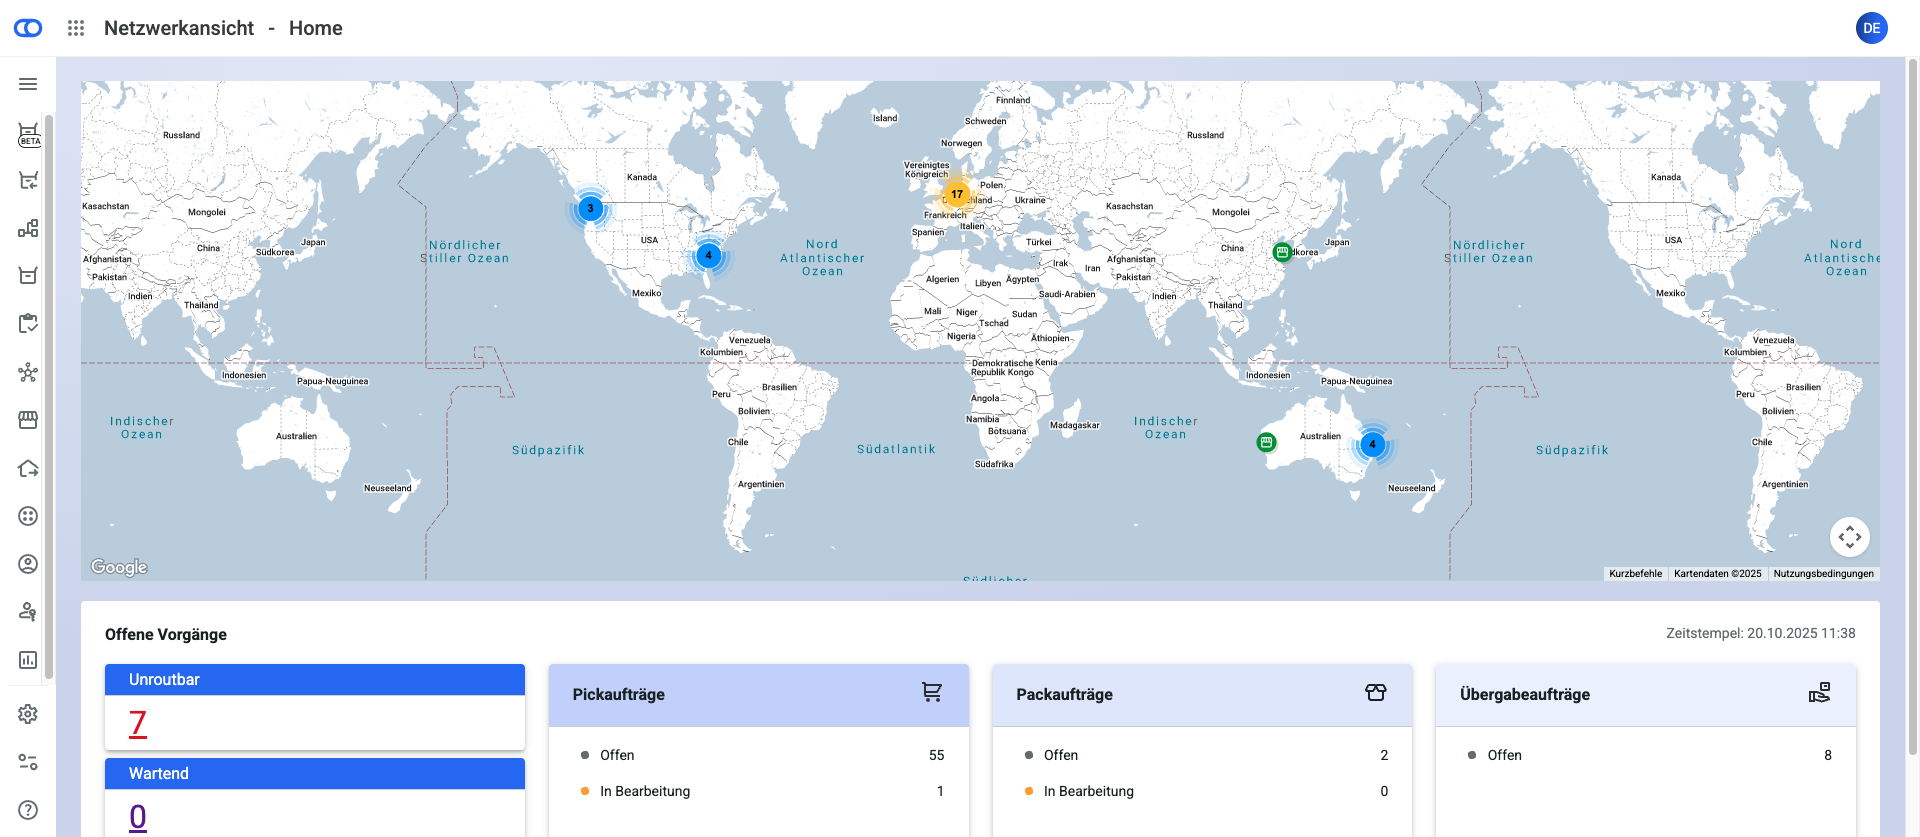This screenshot has height=837, width=1920.
Task: Click the cluster marker 3 in western North America
Action: [590, 208]
